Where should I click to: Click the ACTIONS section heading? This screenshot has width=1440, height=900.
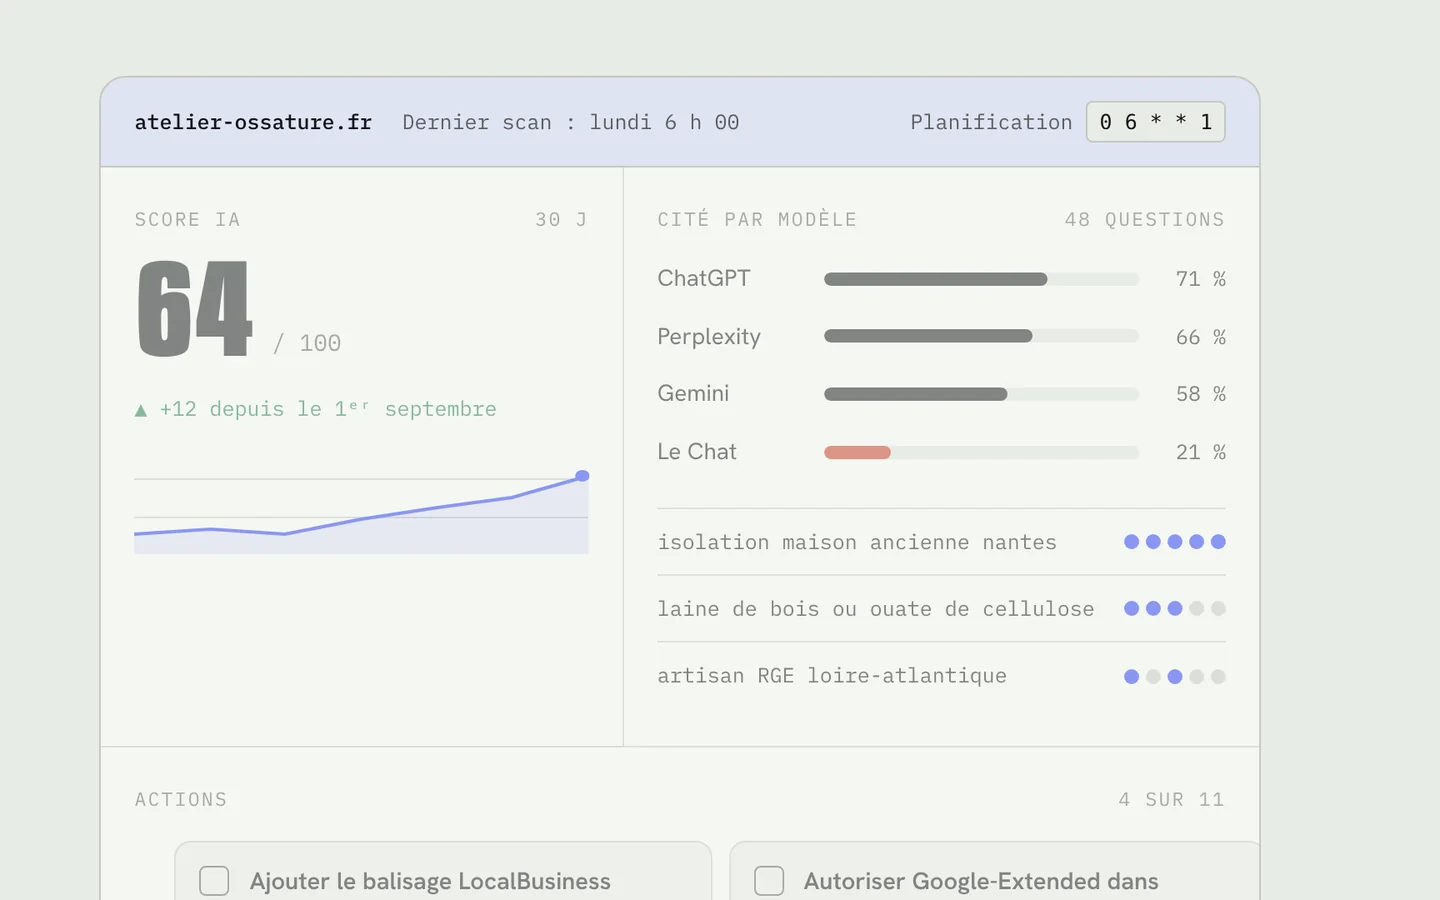[181, 799]
